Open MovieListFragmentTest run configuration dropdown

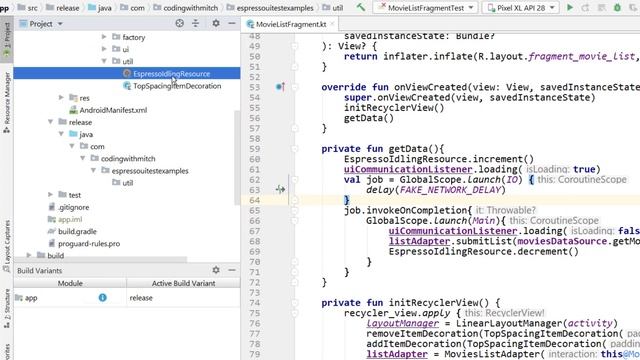tap(425, 7)
